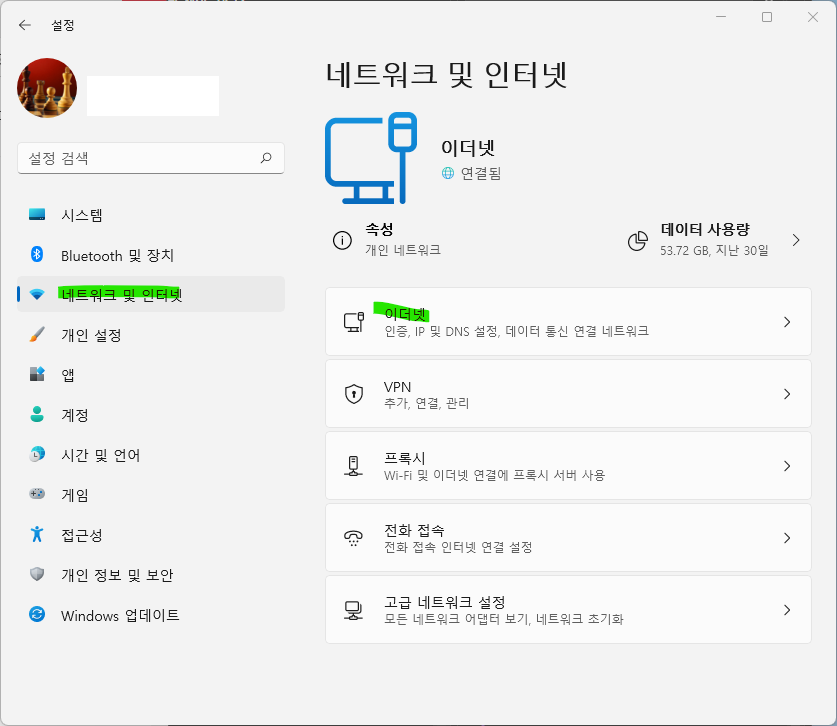The width and height of the screenshot is (837, 726).
Task: Click the Wi-Fi network icon in sidebar
Action: [x=37, y=294]
